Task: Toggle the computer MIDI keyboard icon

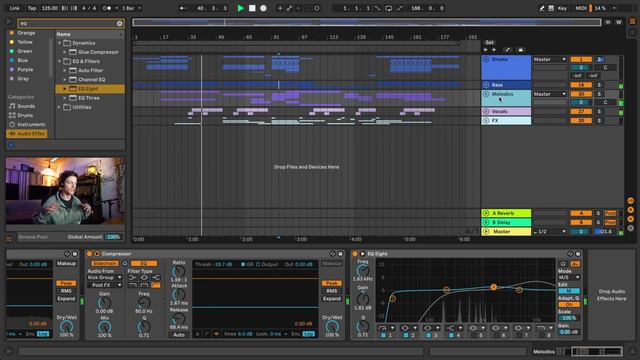Action: click(x=551, y=8)
